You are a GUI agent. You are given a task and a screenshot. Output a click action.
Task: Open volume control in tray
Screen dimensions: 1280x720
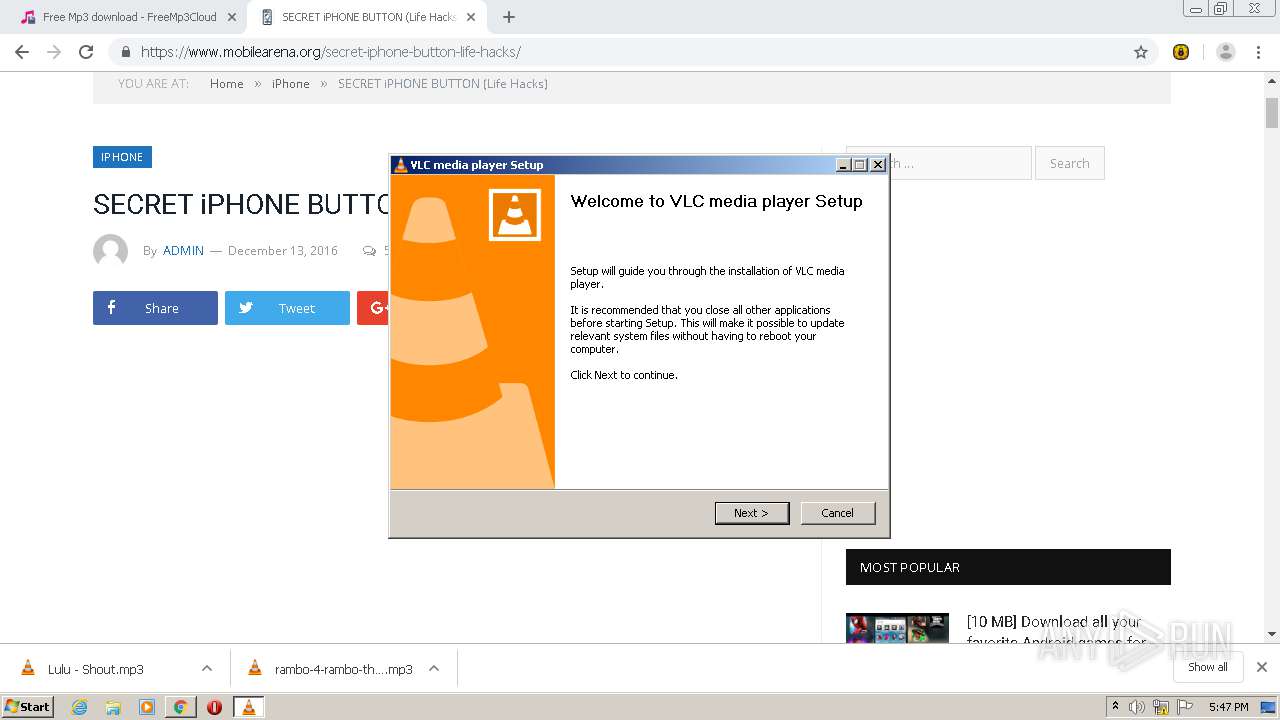[1137, 707]
